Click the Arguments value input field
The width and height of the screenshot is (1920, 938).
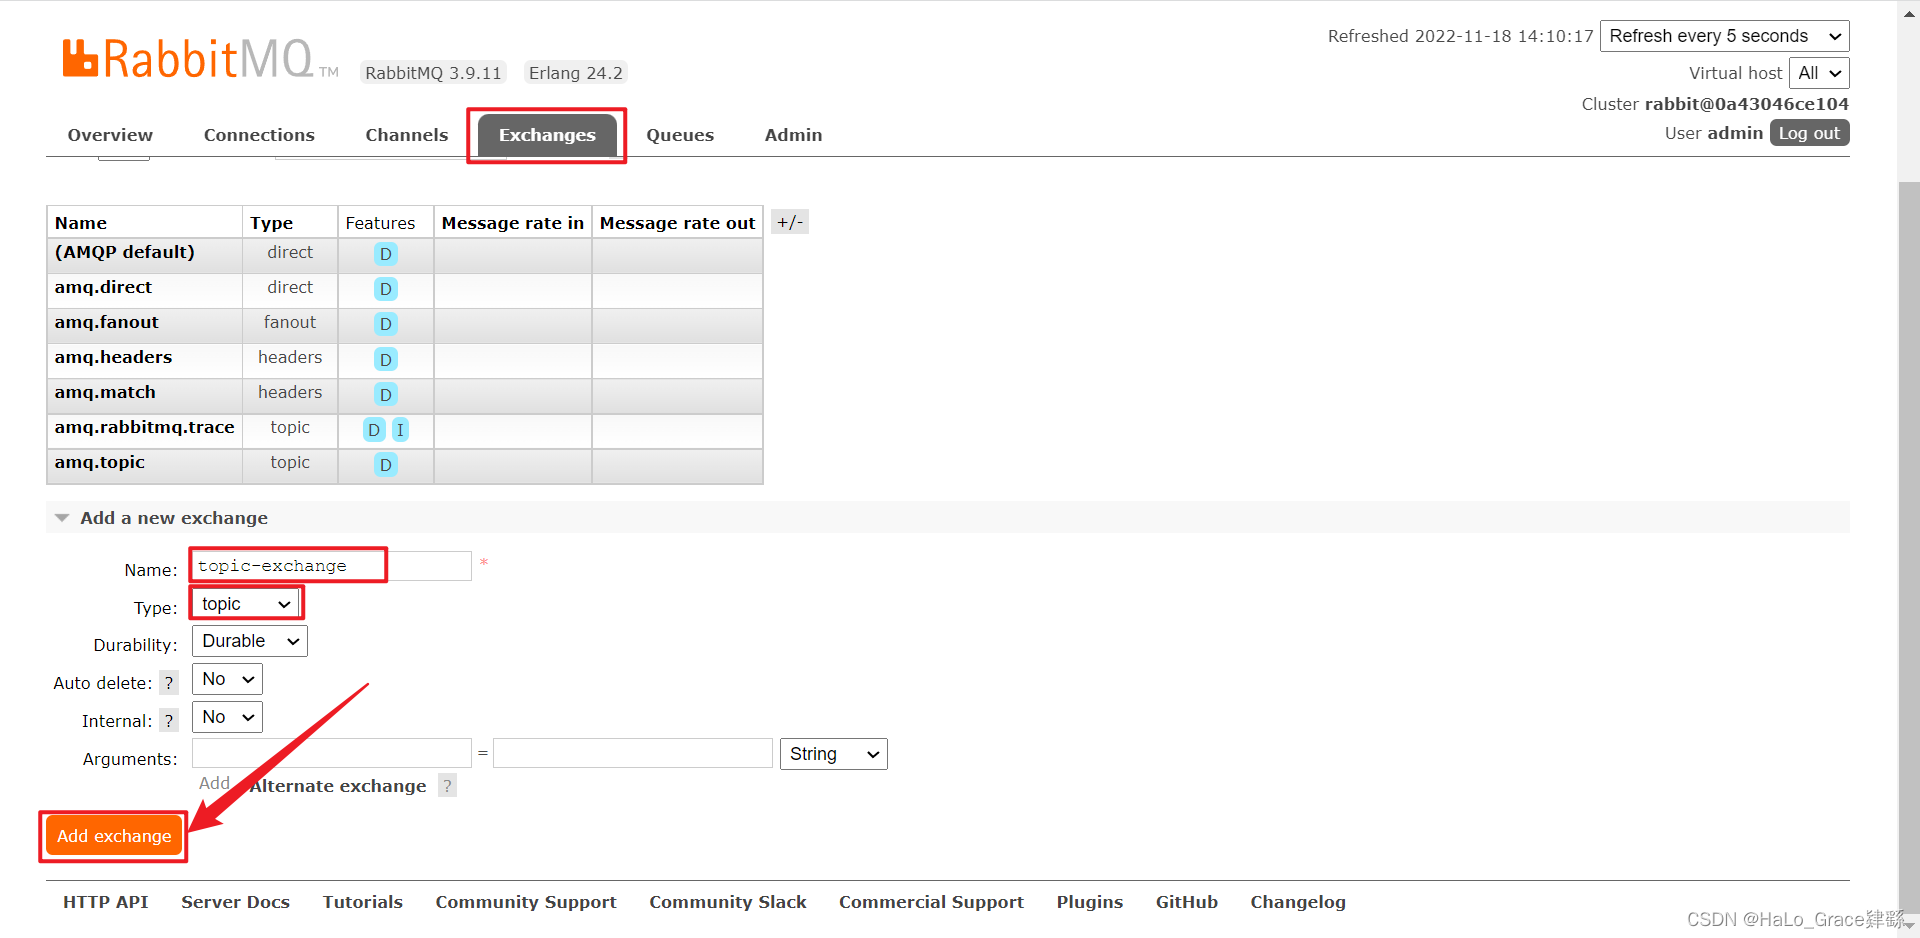click(x=633, y=753)
